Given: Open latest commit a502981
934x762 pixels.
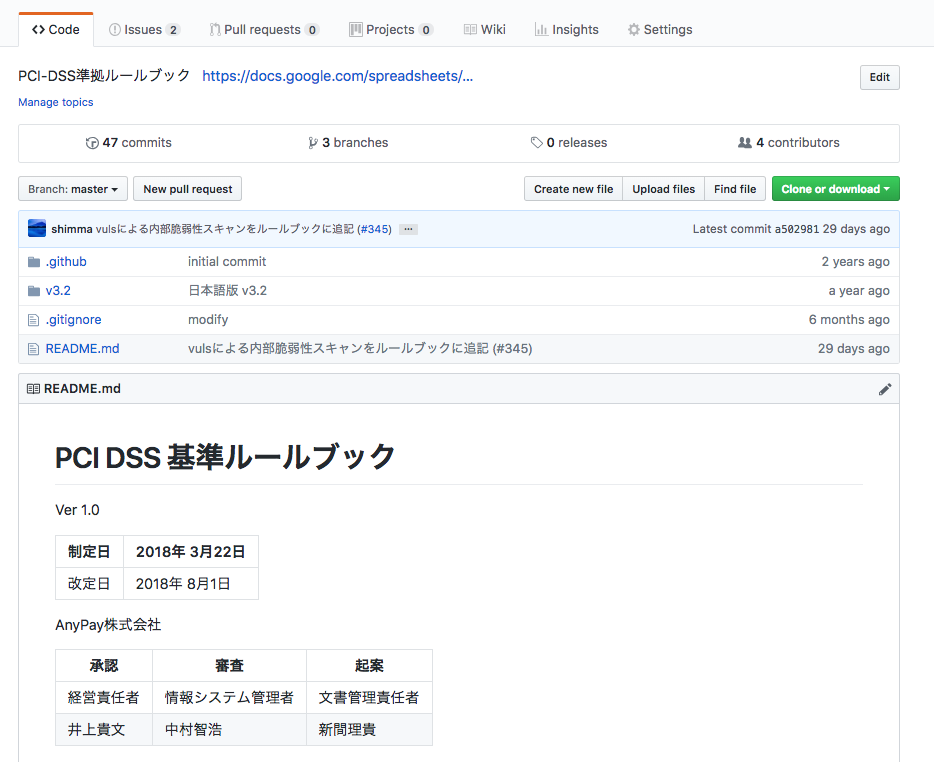Looking at the screenshot, I should pyautogui.click(x=796, y=229).
